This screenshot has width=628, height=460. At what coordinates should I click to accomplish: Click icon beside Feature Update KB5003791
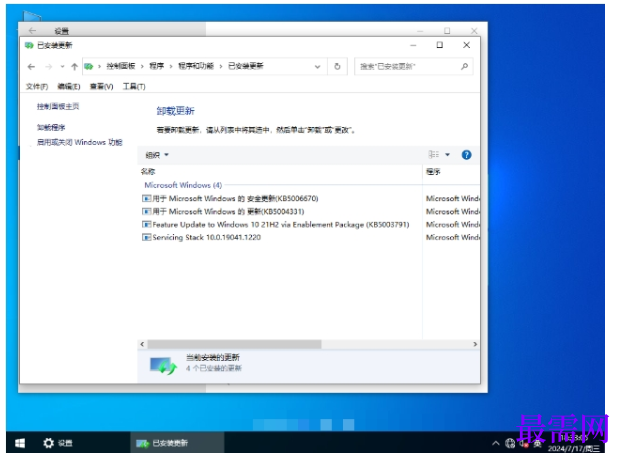point(147,225)
